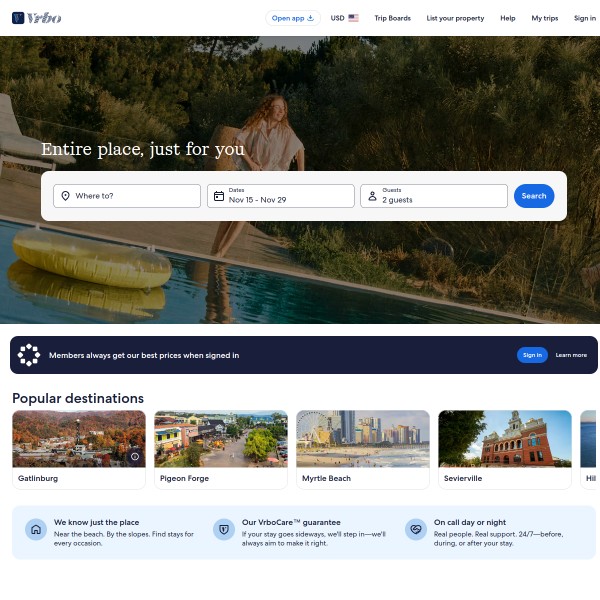
Task: Click Sign in at top right
Action: click(585, 18)
